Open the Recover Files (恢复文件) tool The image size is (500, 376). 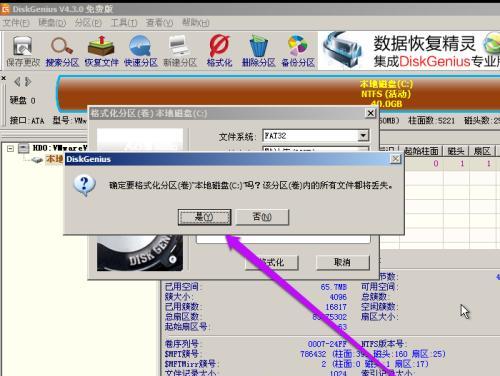[x=101, y=51]
